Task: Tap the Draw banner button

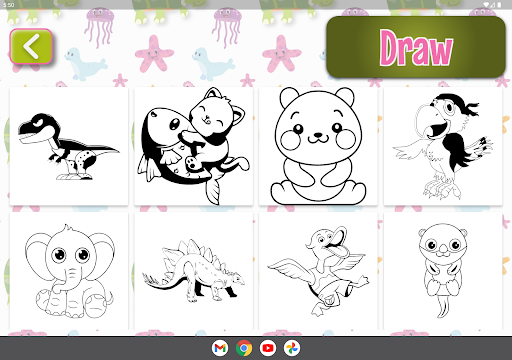Action: tap(416, 47)
